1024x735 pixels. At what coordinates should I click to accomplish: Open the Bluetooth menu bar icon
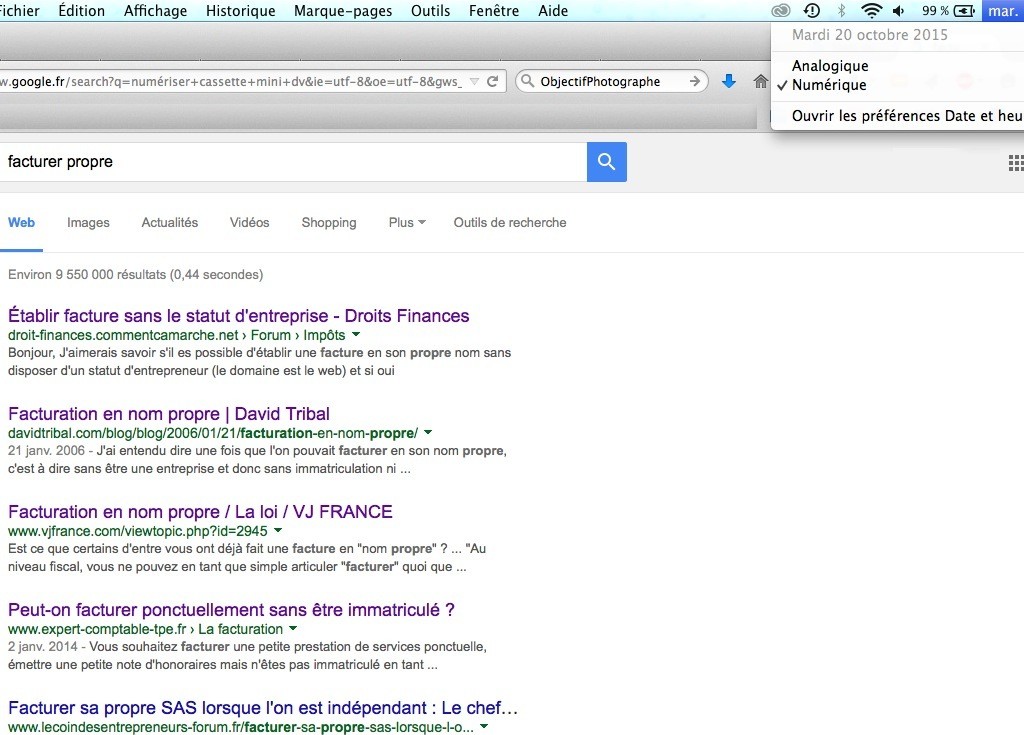pos(841,10)
